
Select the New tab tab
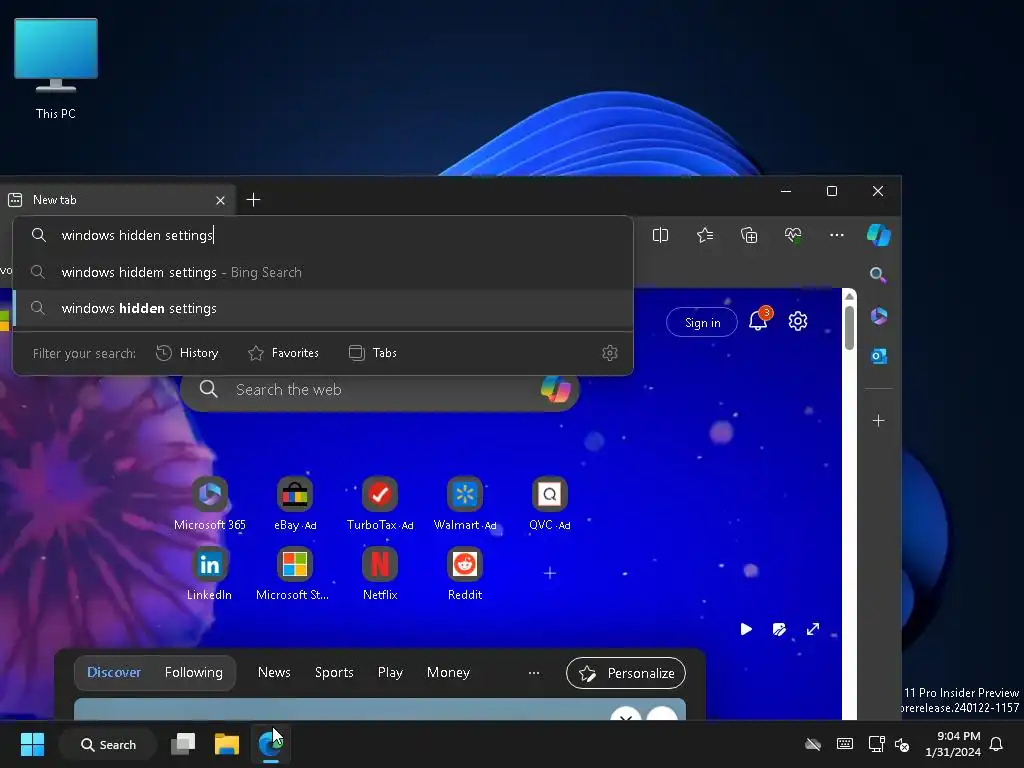click(x=116, y=200)
